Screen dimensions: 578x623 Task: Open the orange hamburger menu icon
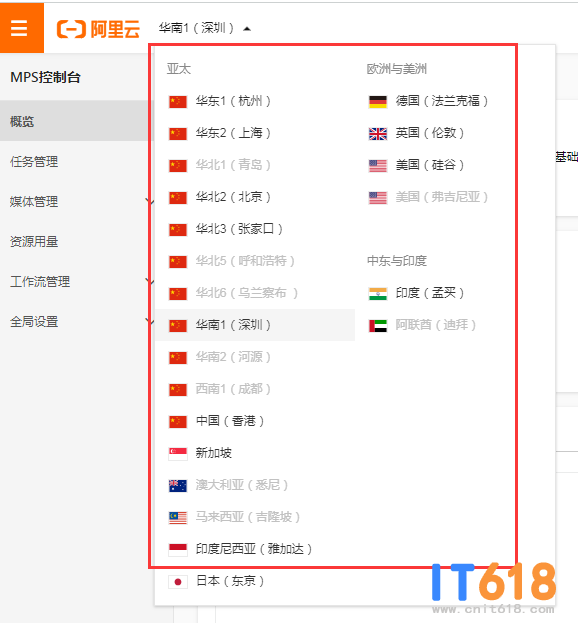click(x=19, y=28)
